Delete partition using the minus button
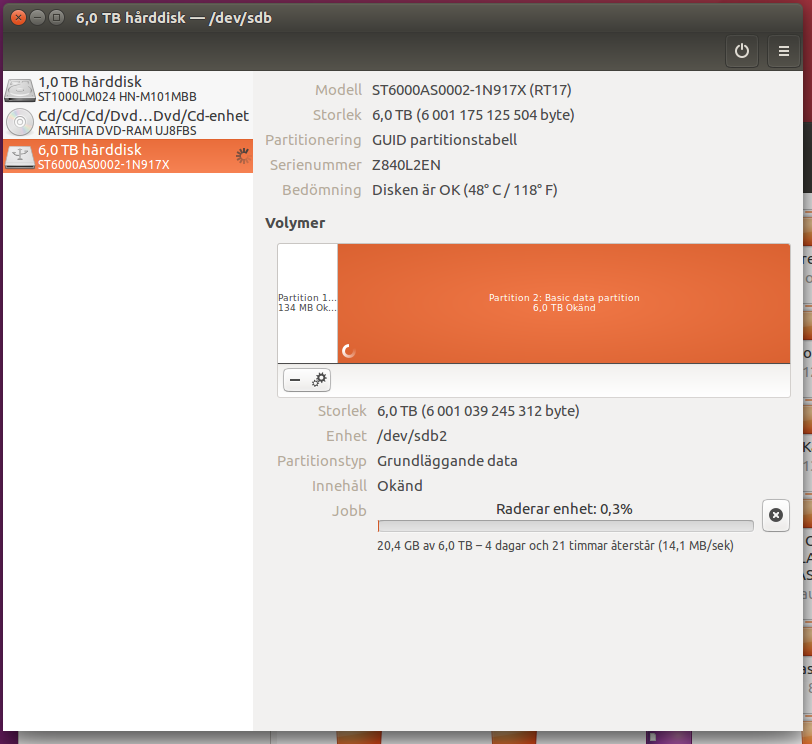812x744 pixels. pos(295,380)
